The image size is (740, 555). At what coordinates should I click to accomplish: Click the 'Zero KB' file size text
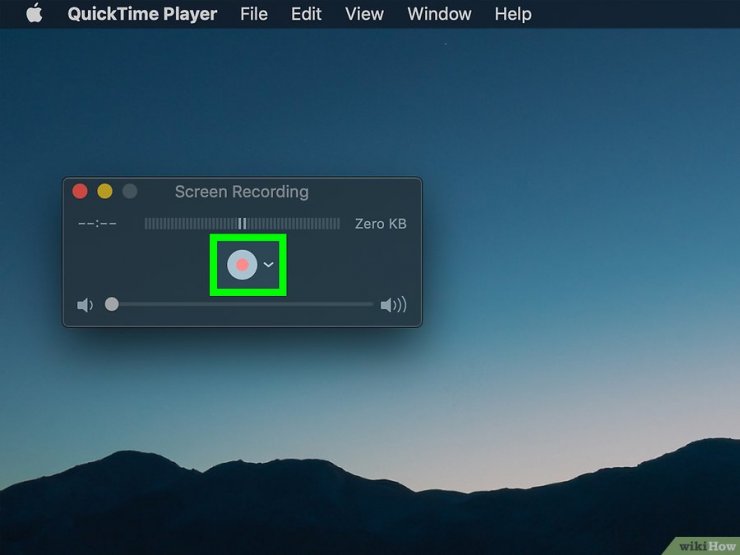click(380, 224)
